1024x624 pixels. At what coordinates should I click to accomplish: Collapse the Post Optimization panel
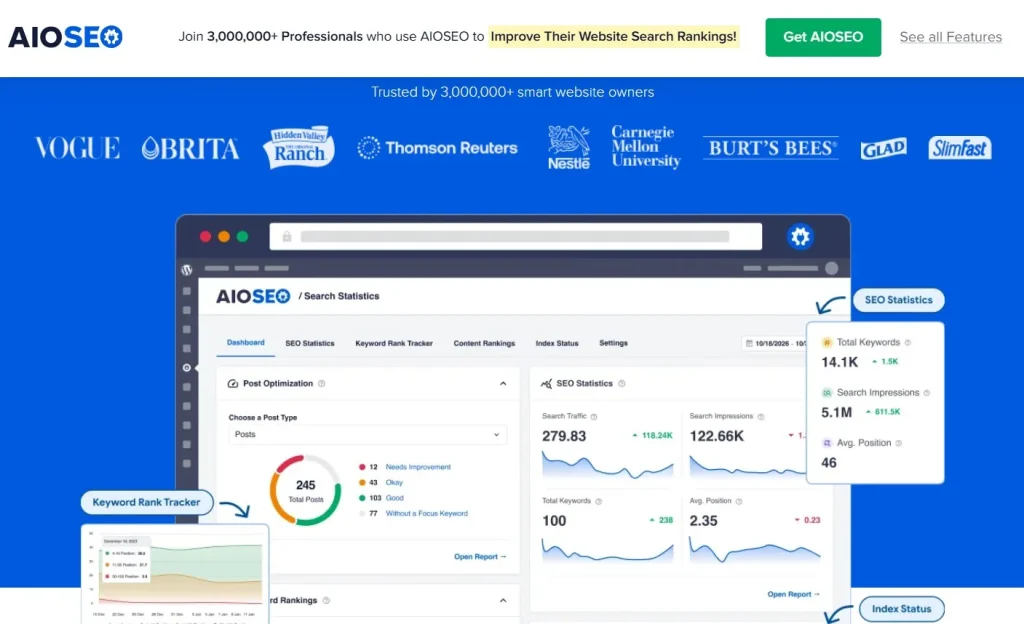click(x=503, y=383)
